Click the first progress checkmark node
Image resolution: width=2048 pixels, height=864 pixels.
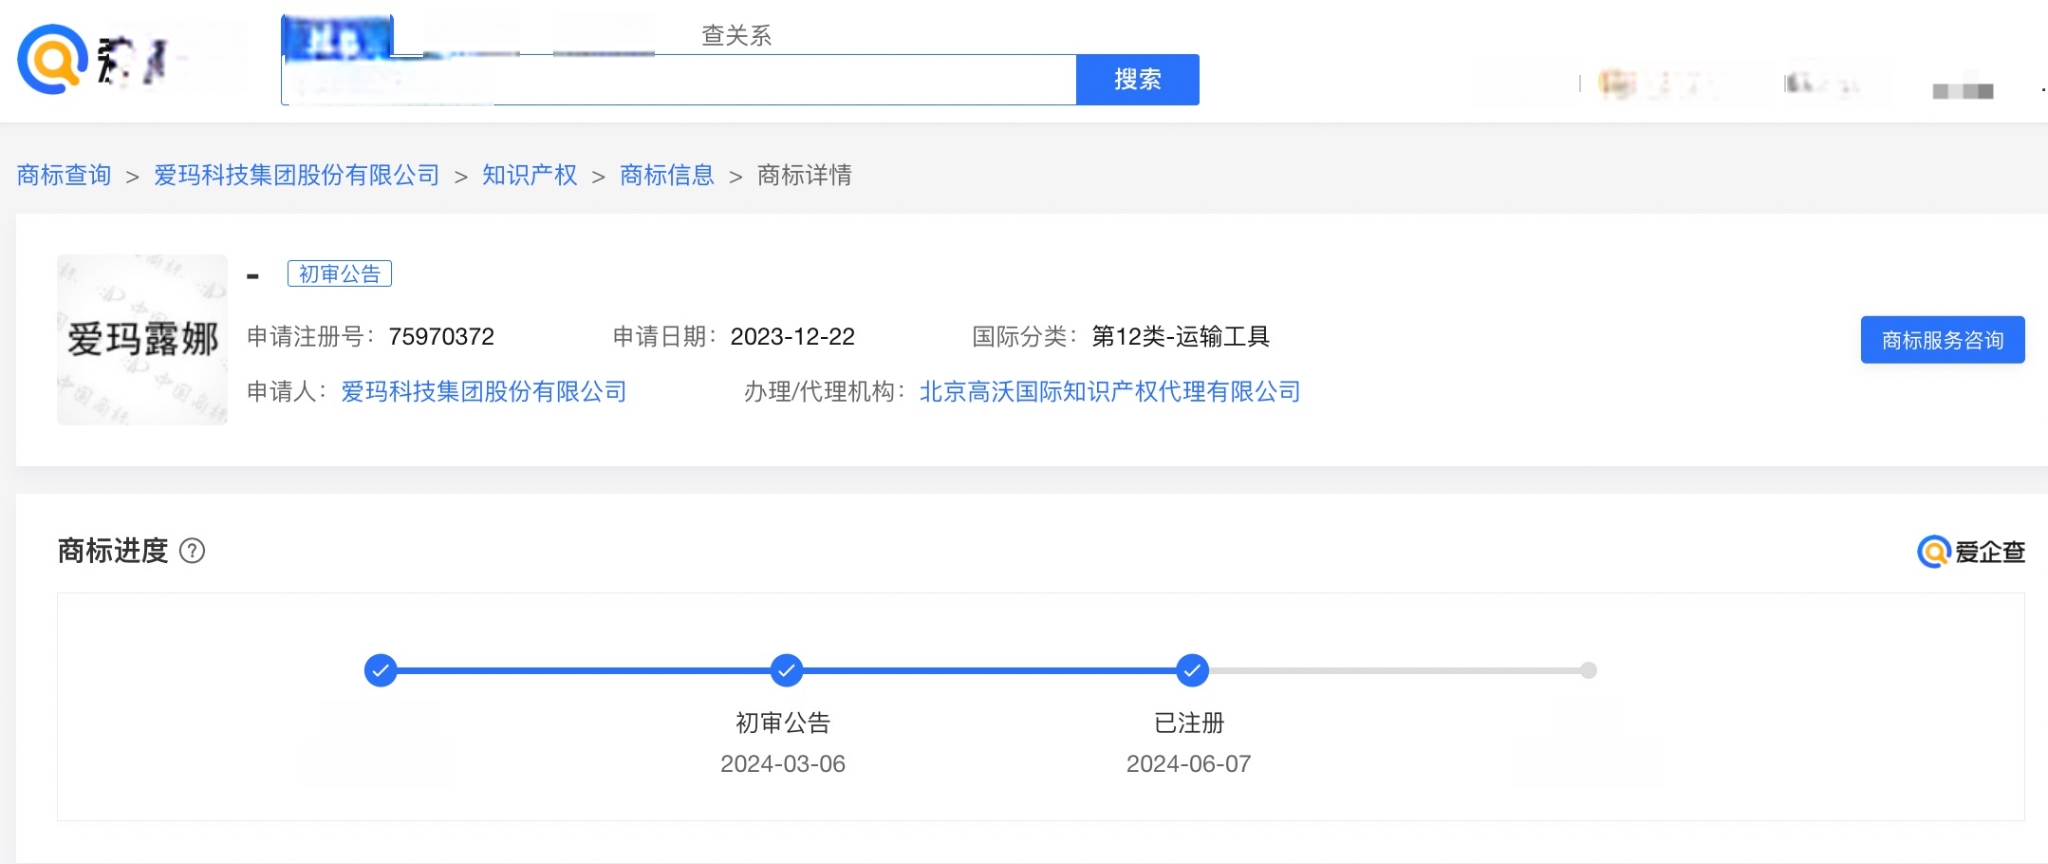381,670
